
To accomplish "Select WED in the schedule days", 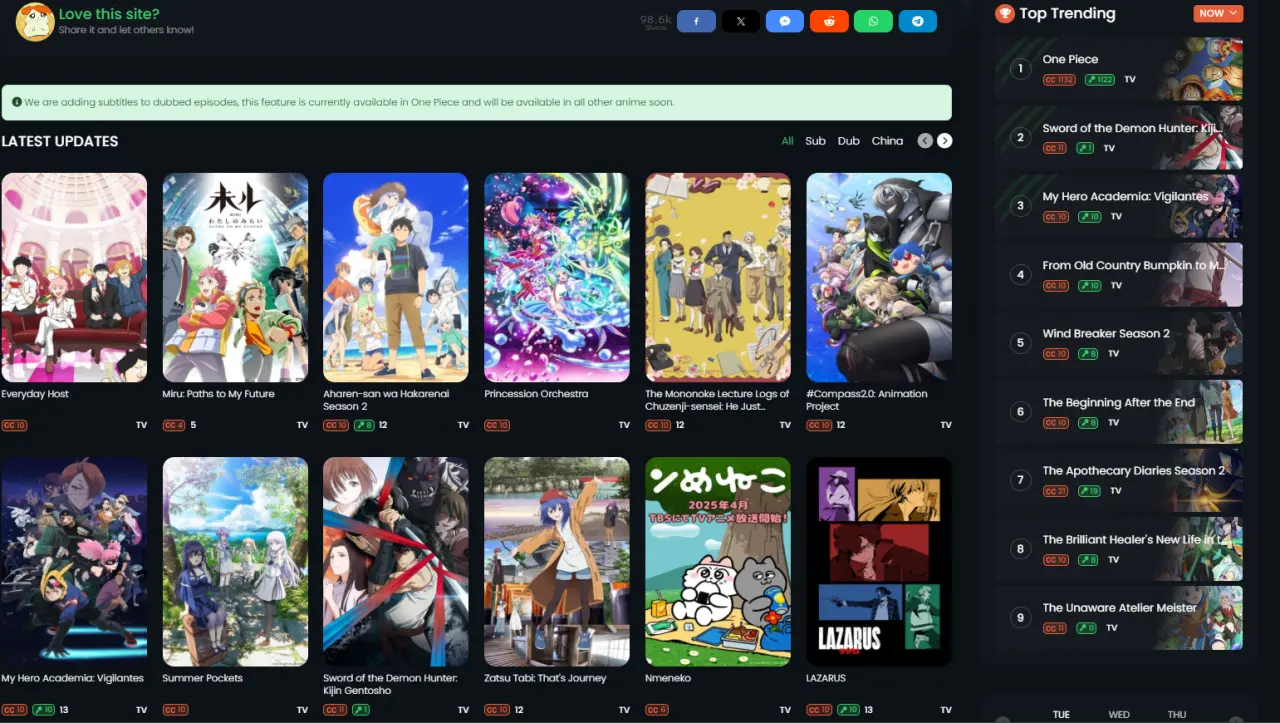I will pyautogui.click(x=1119, y=715).
